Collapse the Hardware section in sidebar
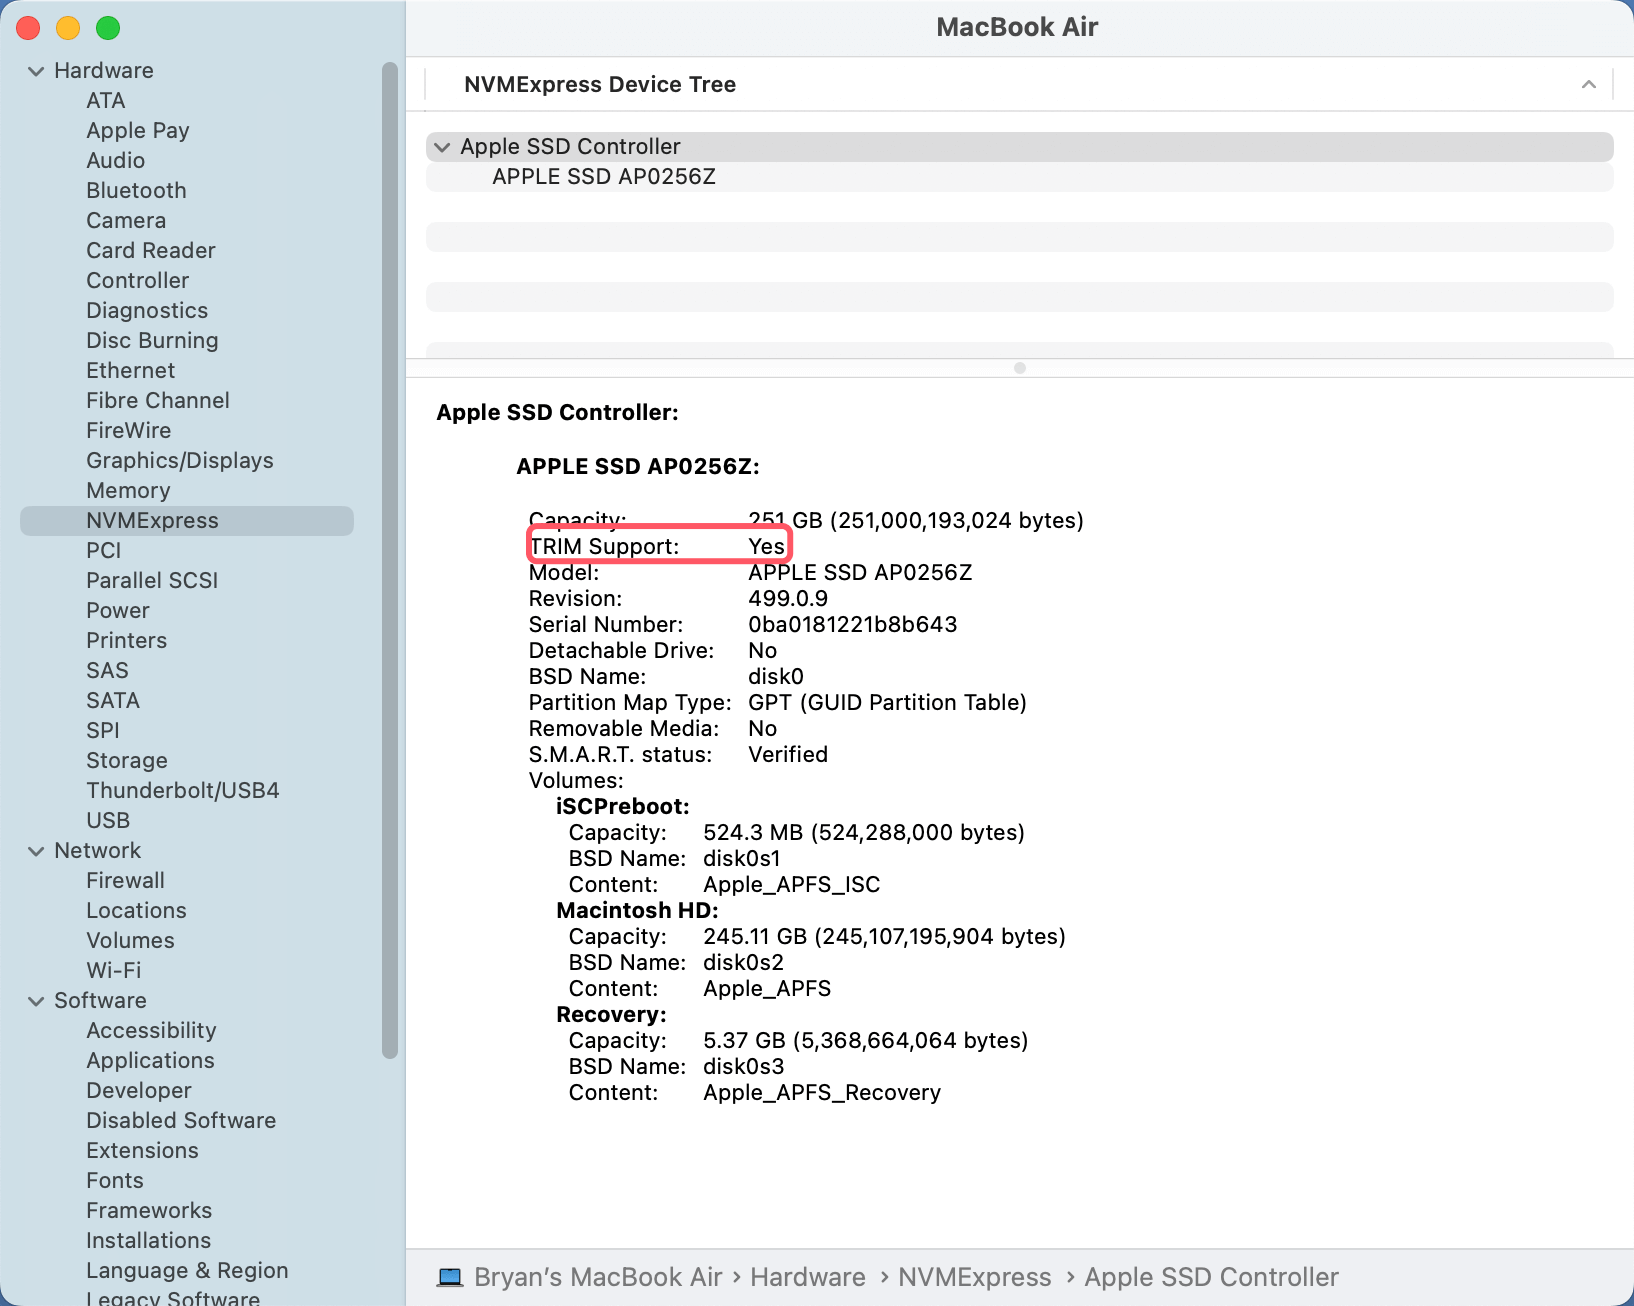This screenshot has width=1634, height=1306. [36, 71]
